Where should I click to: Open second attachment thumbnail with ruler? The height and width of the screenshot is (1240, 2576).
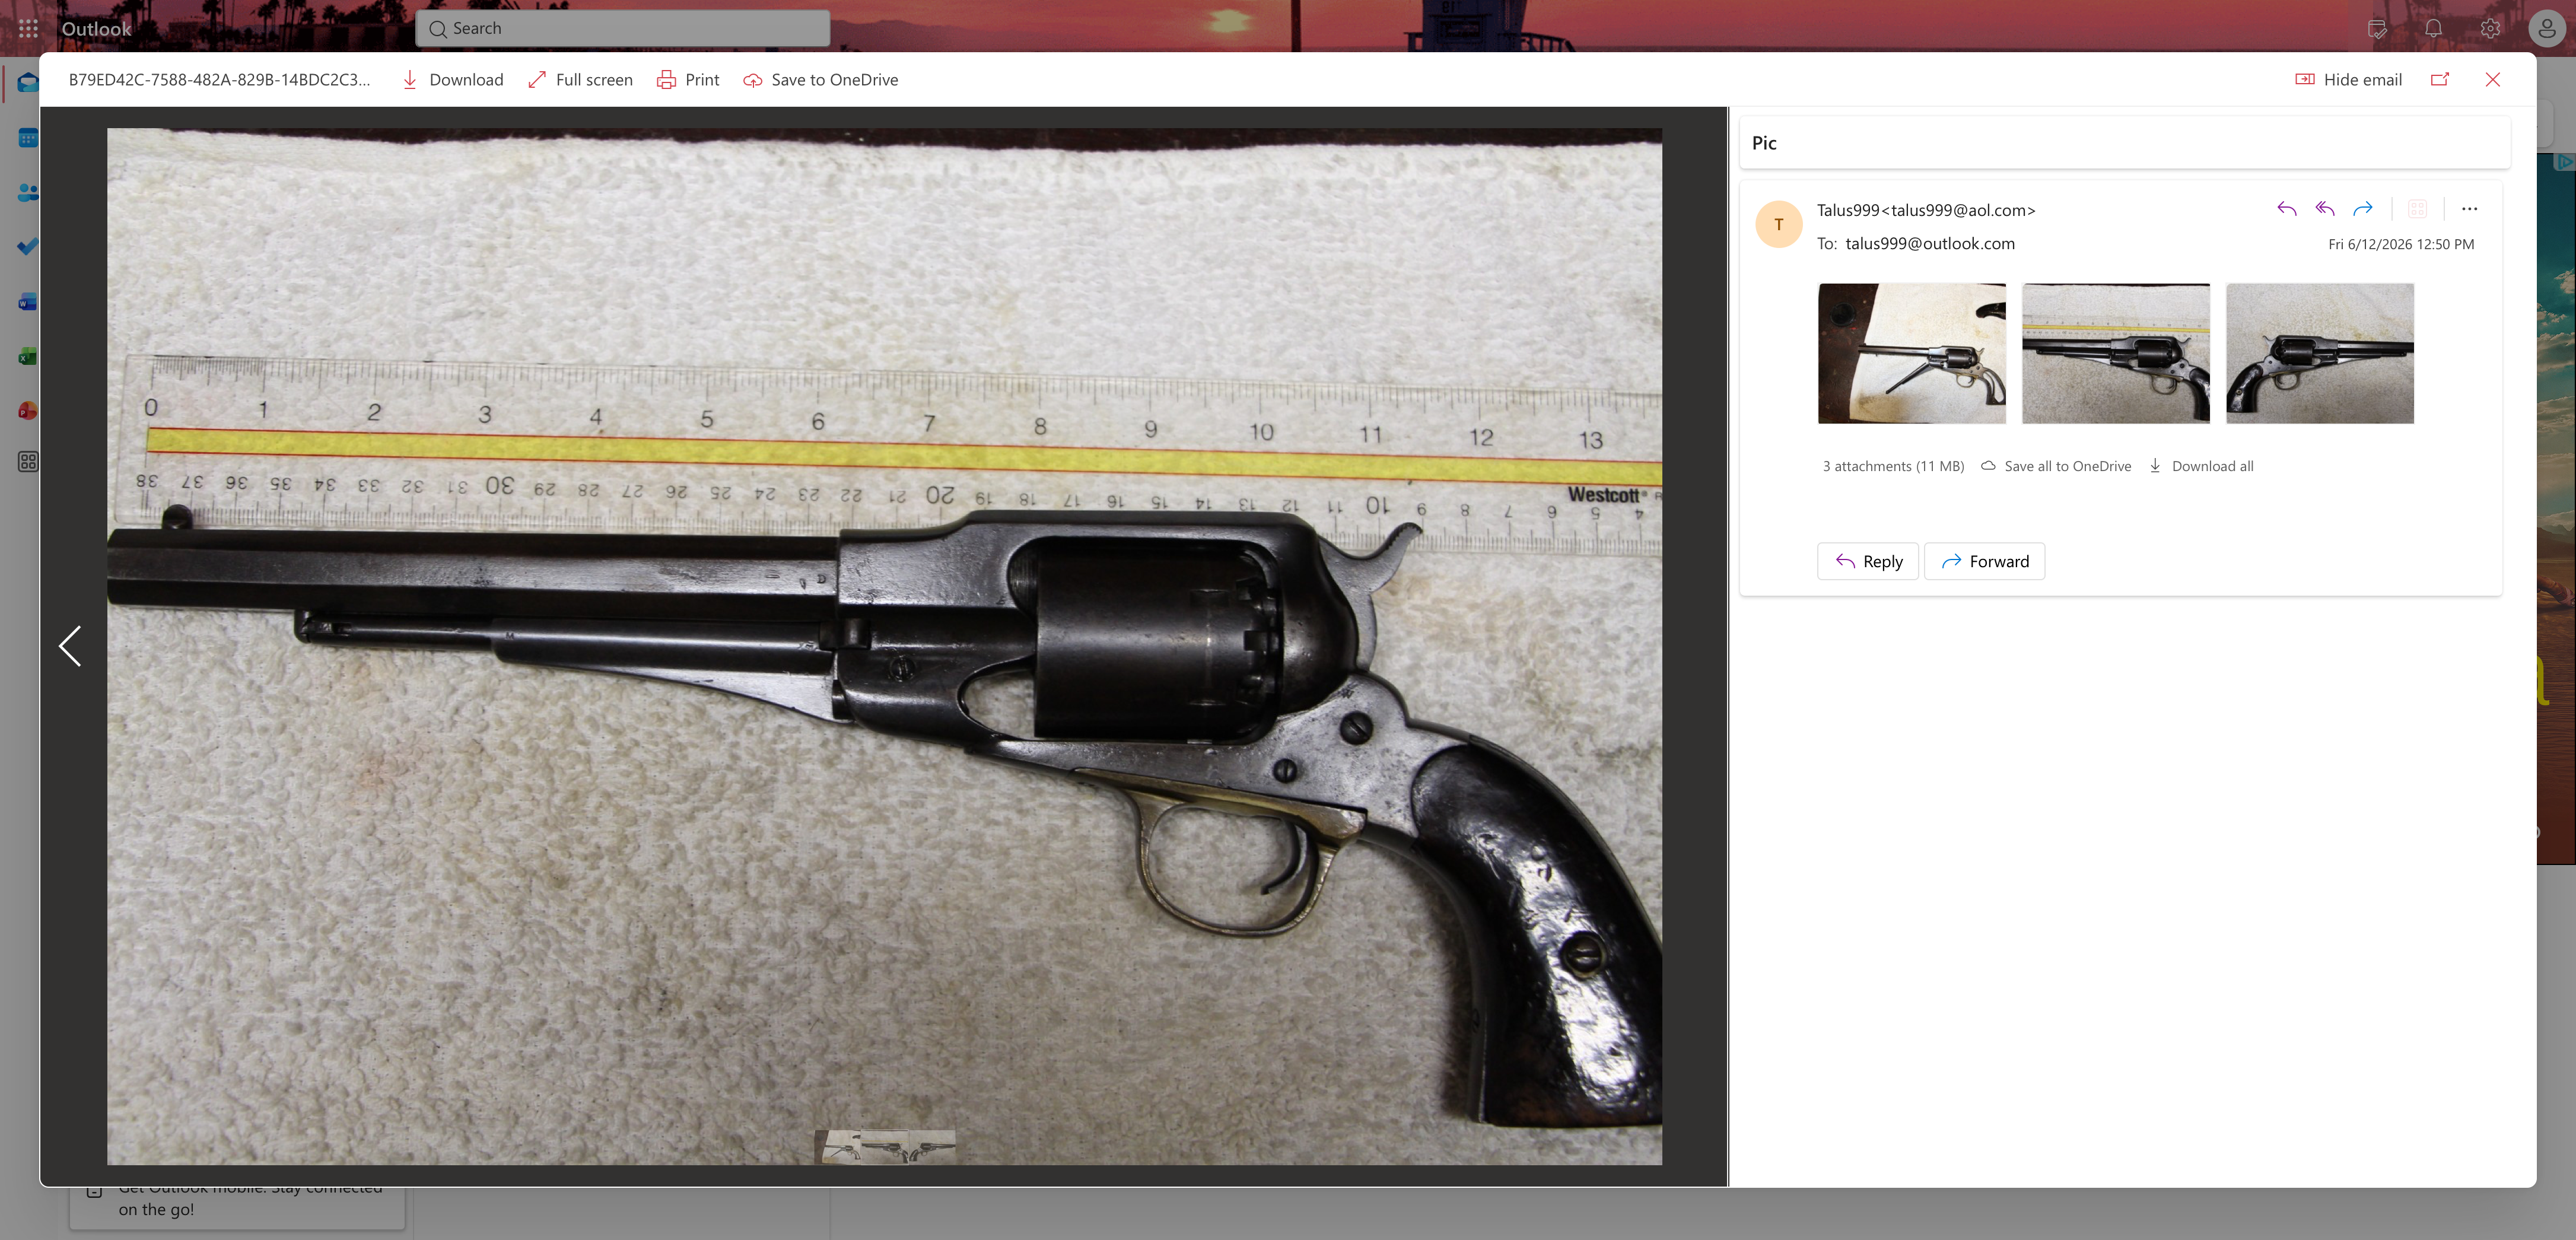click(x=2116, y=353)
